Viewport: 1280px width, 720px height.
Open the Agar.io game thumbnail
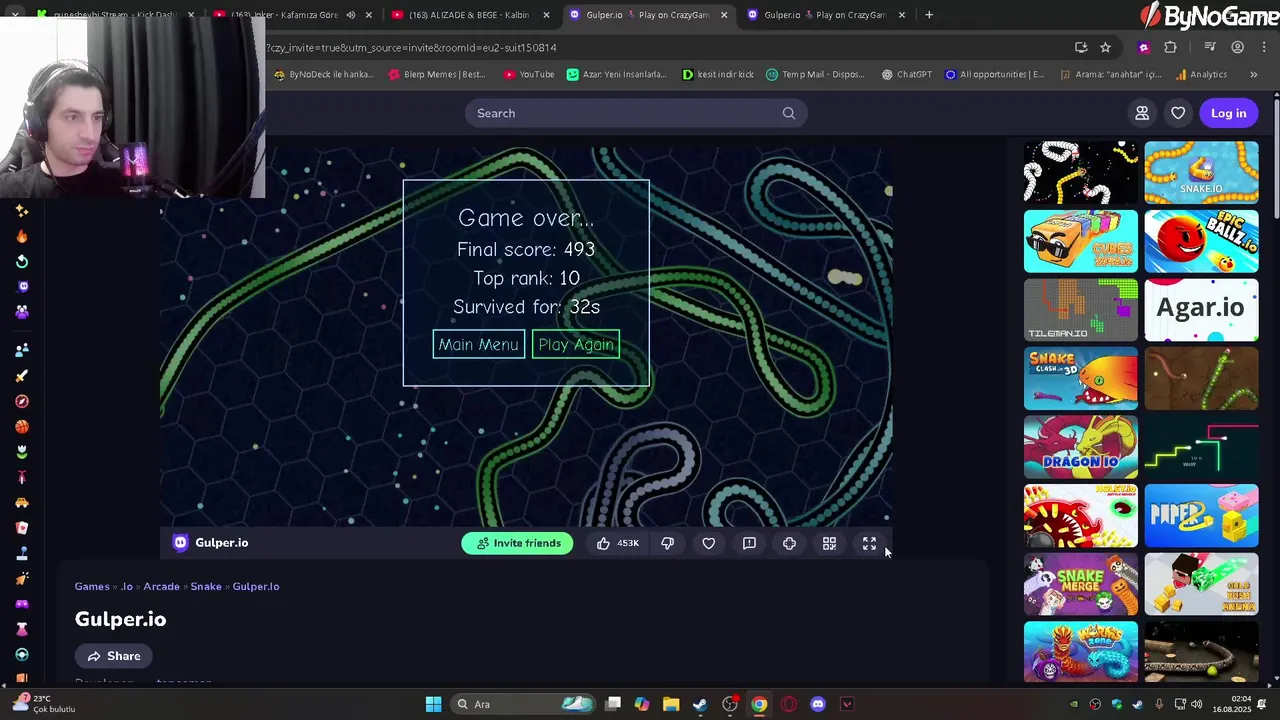(x=1201, y=310)
